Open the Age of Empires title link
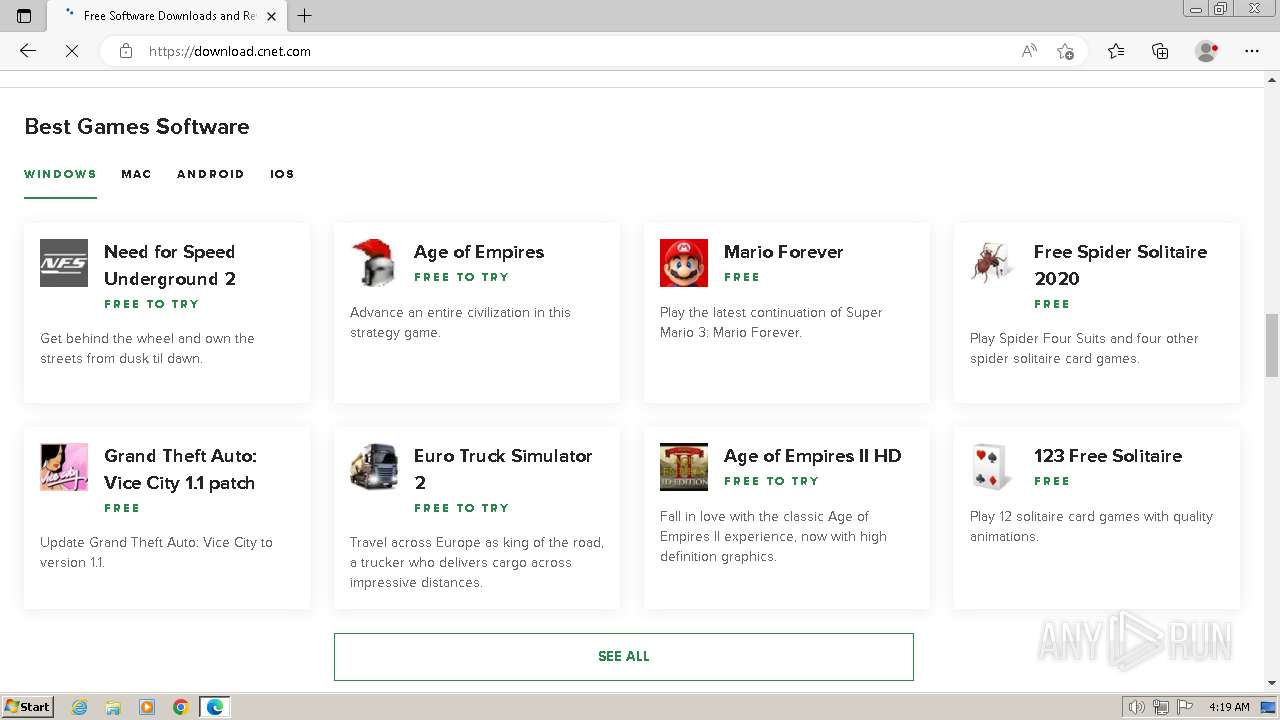Screen dimensions: 1280x720 coord(479,252)
